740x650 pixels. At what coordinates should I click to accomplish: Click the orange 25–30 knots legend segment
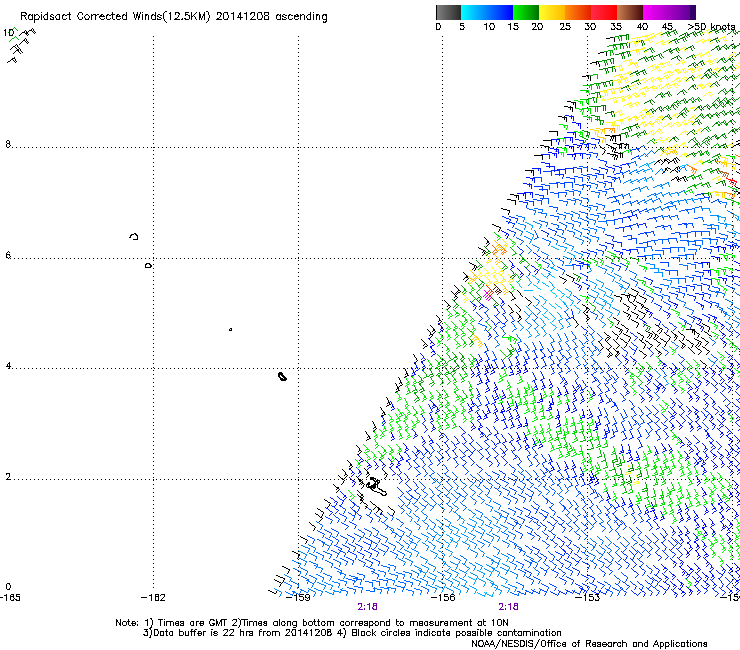(578, 12)
